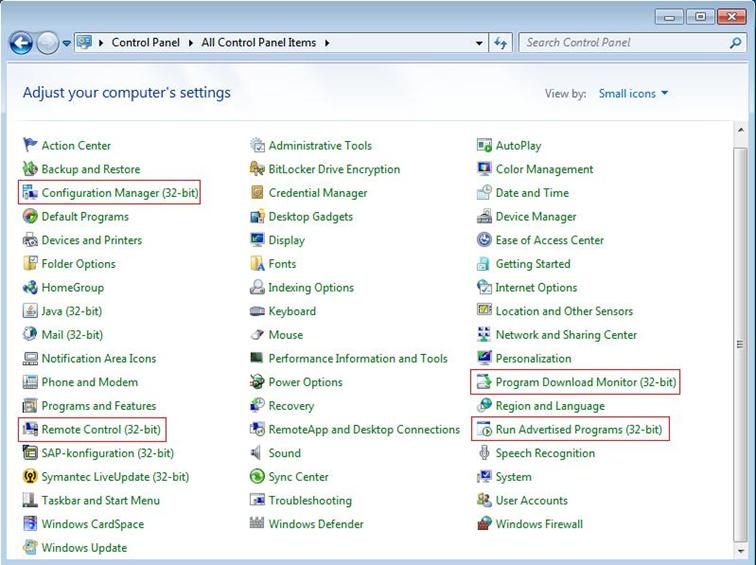This screenshot has height=565, width=756.
Task: Click the Mail (32-bit) icon
Action: coord(30,334)
